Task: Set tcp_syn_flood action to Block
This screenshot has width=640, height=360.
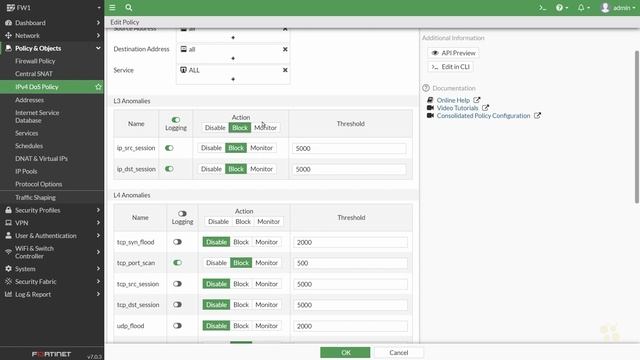Action: (241, 242)
